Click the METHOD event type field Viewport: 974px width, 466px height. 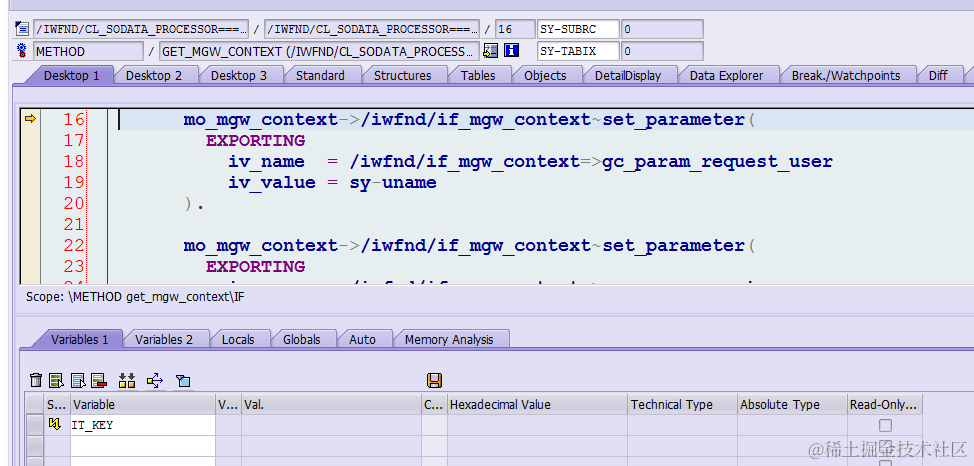pos(88,51)
